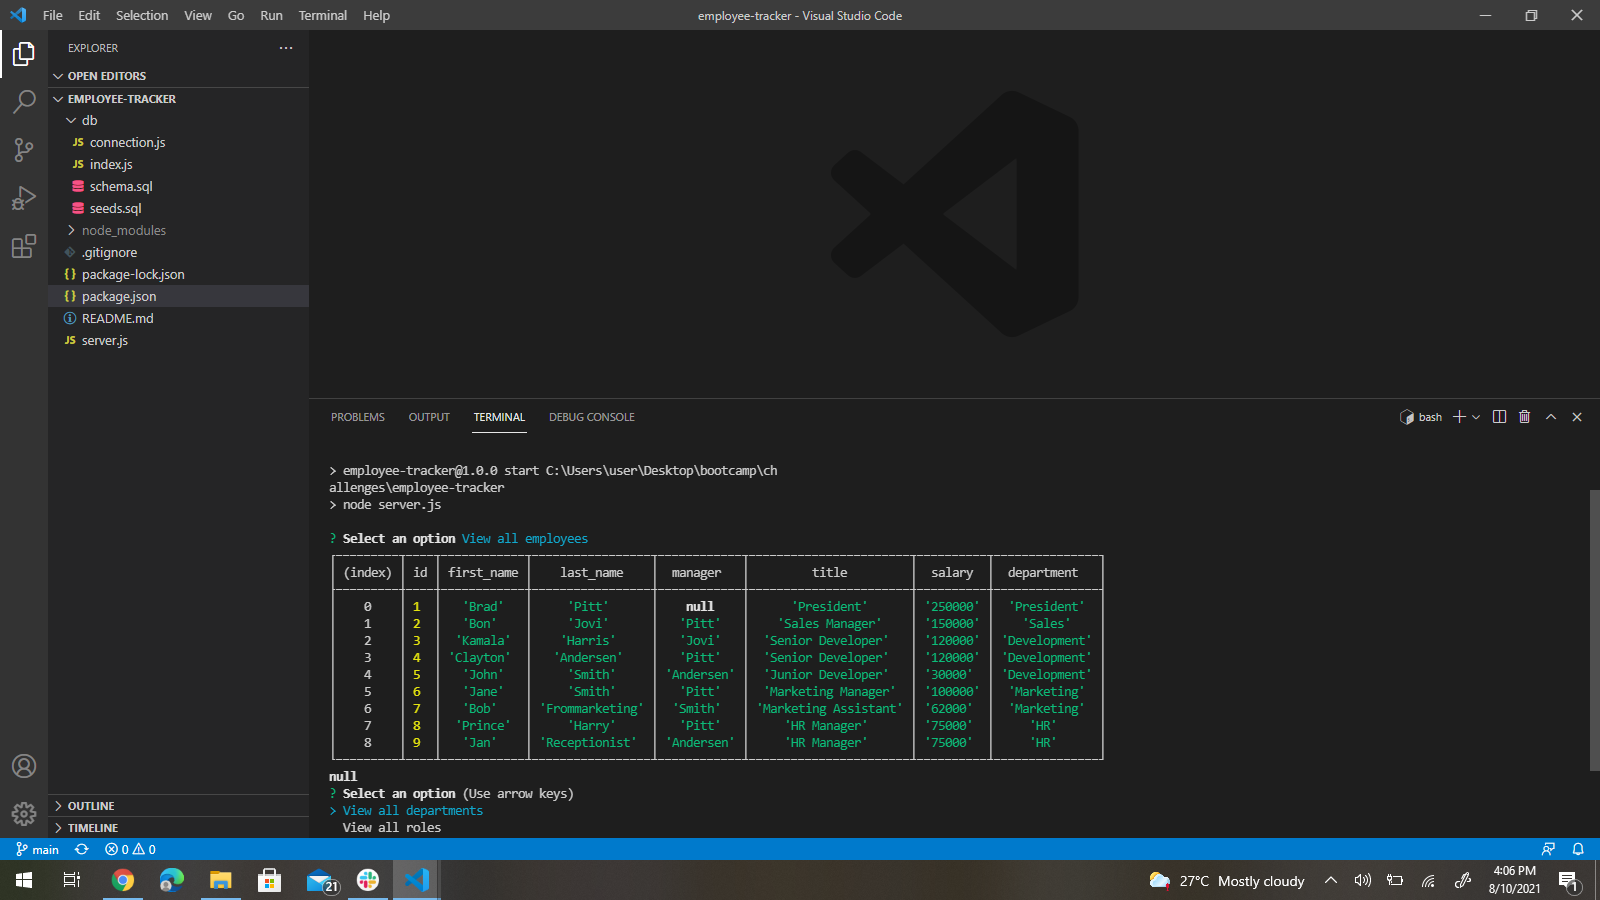Image resolution: width=1600 pixels, height=900 pixels.
Task: Click the main branch indicator in status bar
Action: pos(37,849)
